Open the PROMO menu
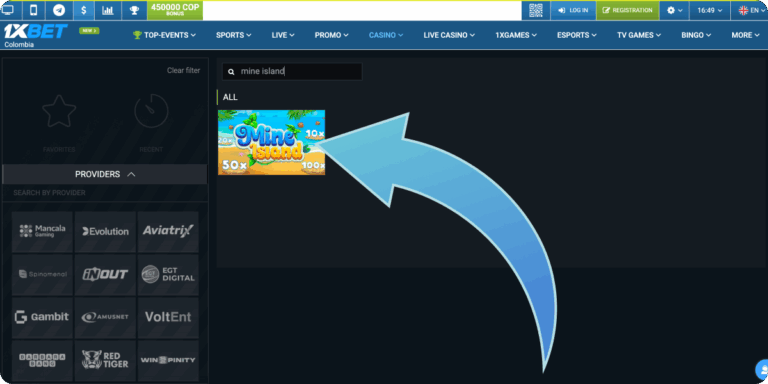The image size is (768, 384). [332, 35]
